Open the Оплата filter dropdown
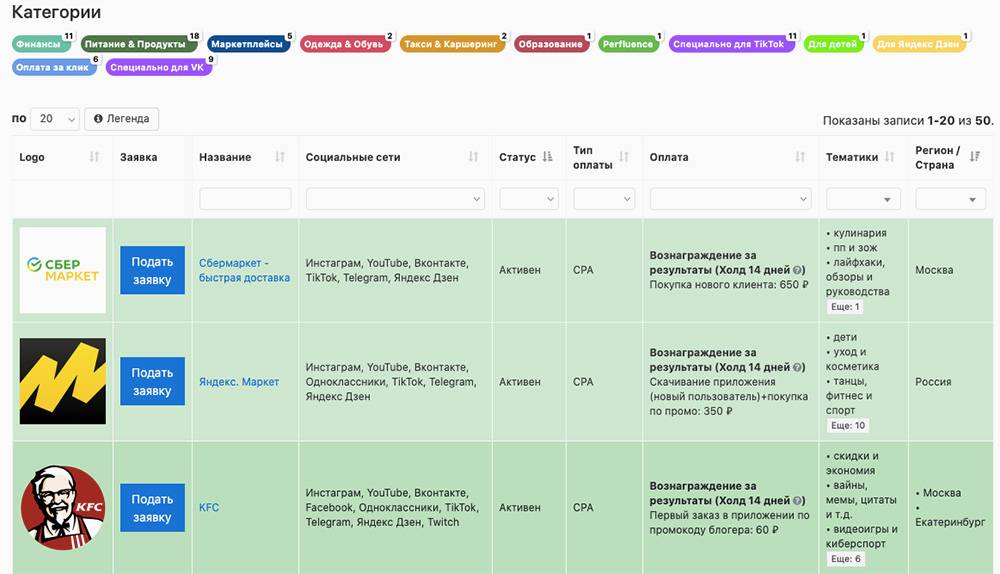 pos(730,199)
